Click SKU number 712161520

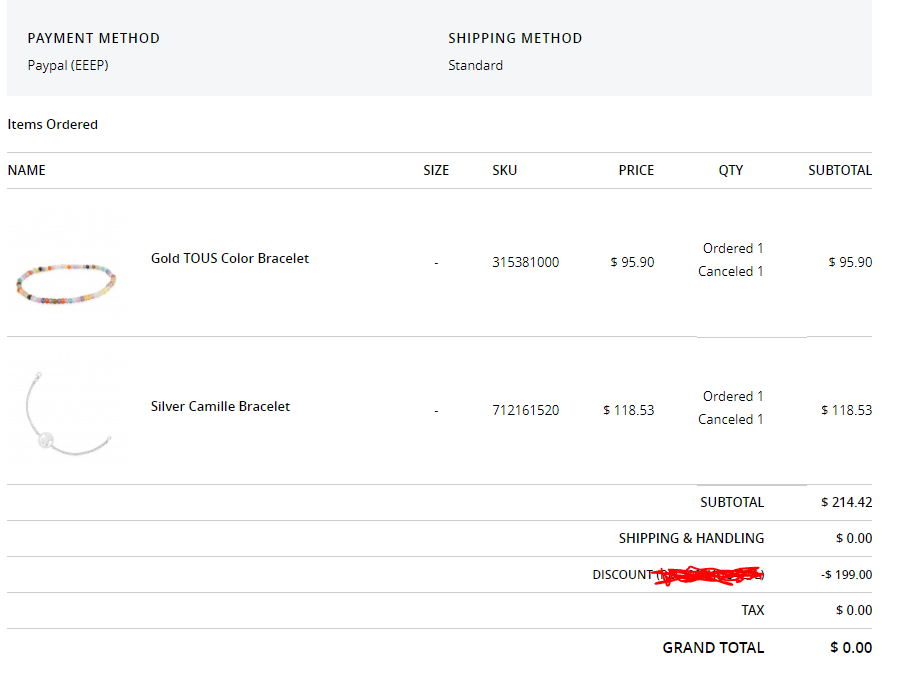pos(525,410)
